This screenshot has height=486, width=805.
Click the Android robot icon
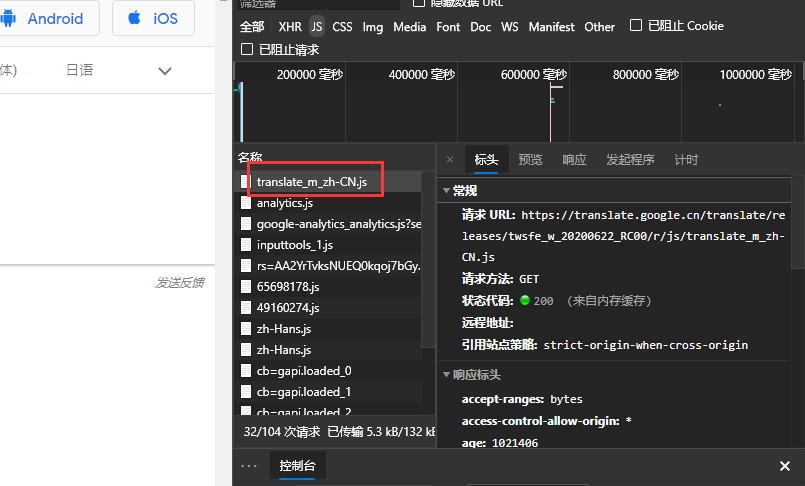click(x=9, y=19)
